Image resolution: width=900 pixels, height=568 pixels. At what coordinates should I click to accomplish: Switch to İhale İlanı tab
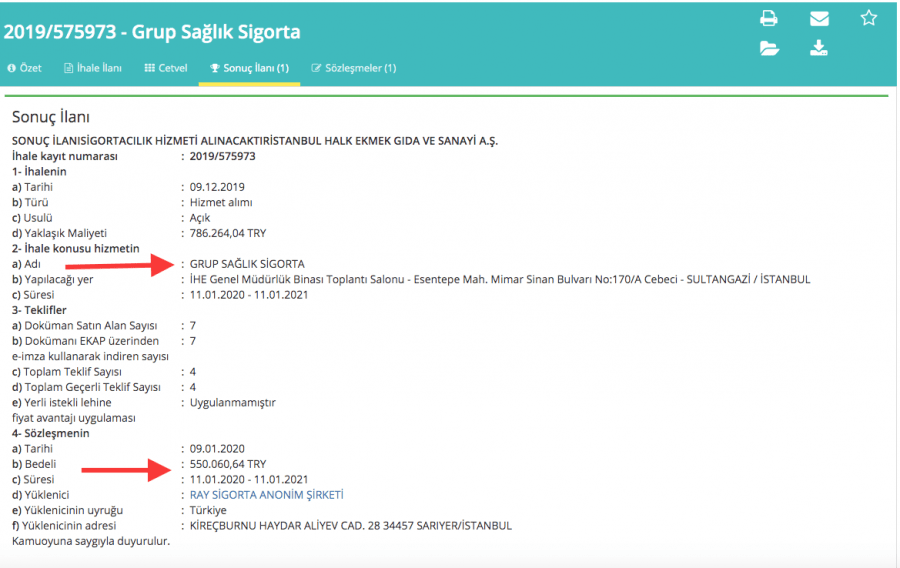93,68
